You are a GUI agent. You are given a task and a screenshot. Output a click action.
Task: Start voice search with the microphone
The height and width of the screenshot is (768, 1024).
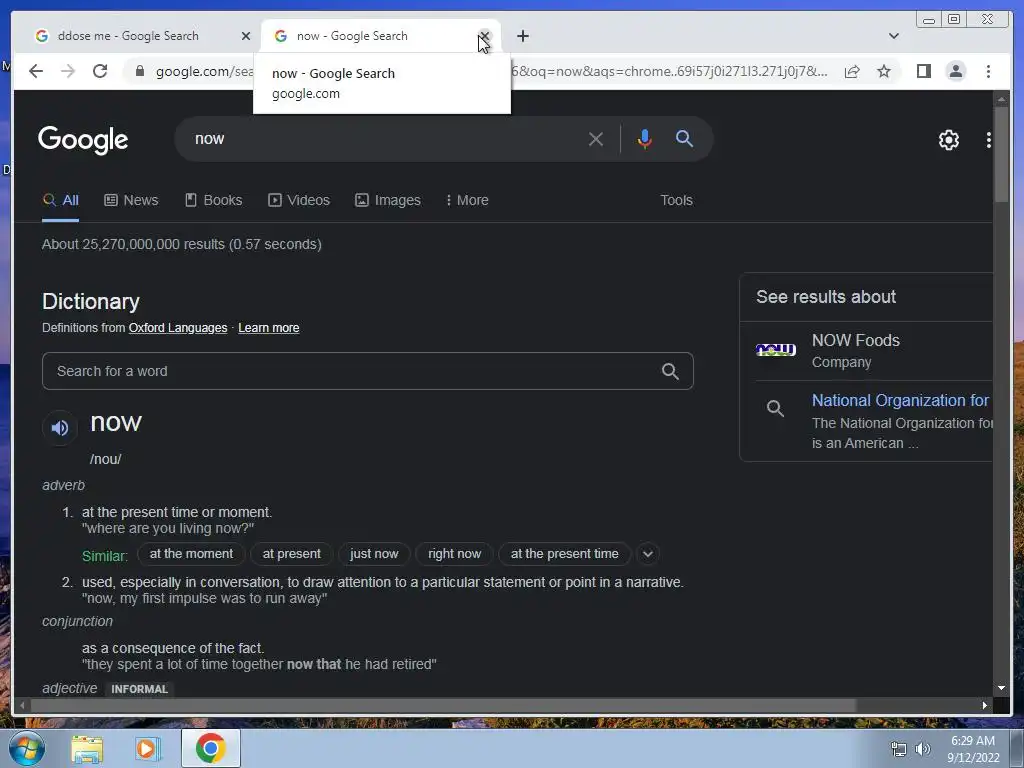tap(644, 138)
